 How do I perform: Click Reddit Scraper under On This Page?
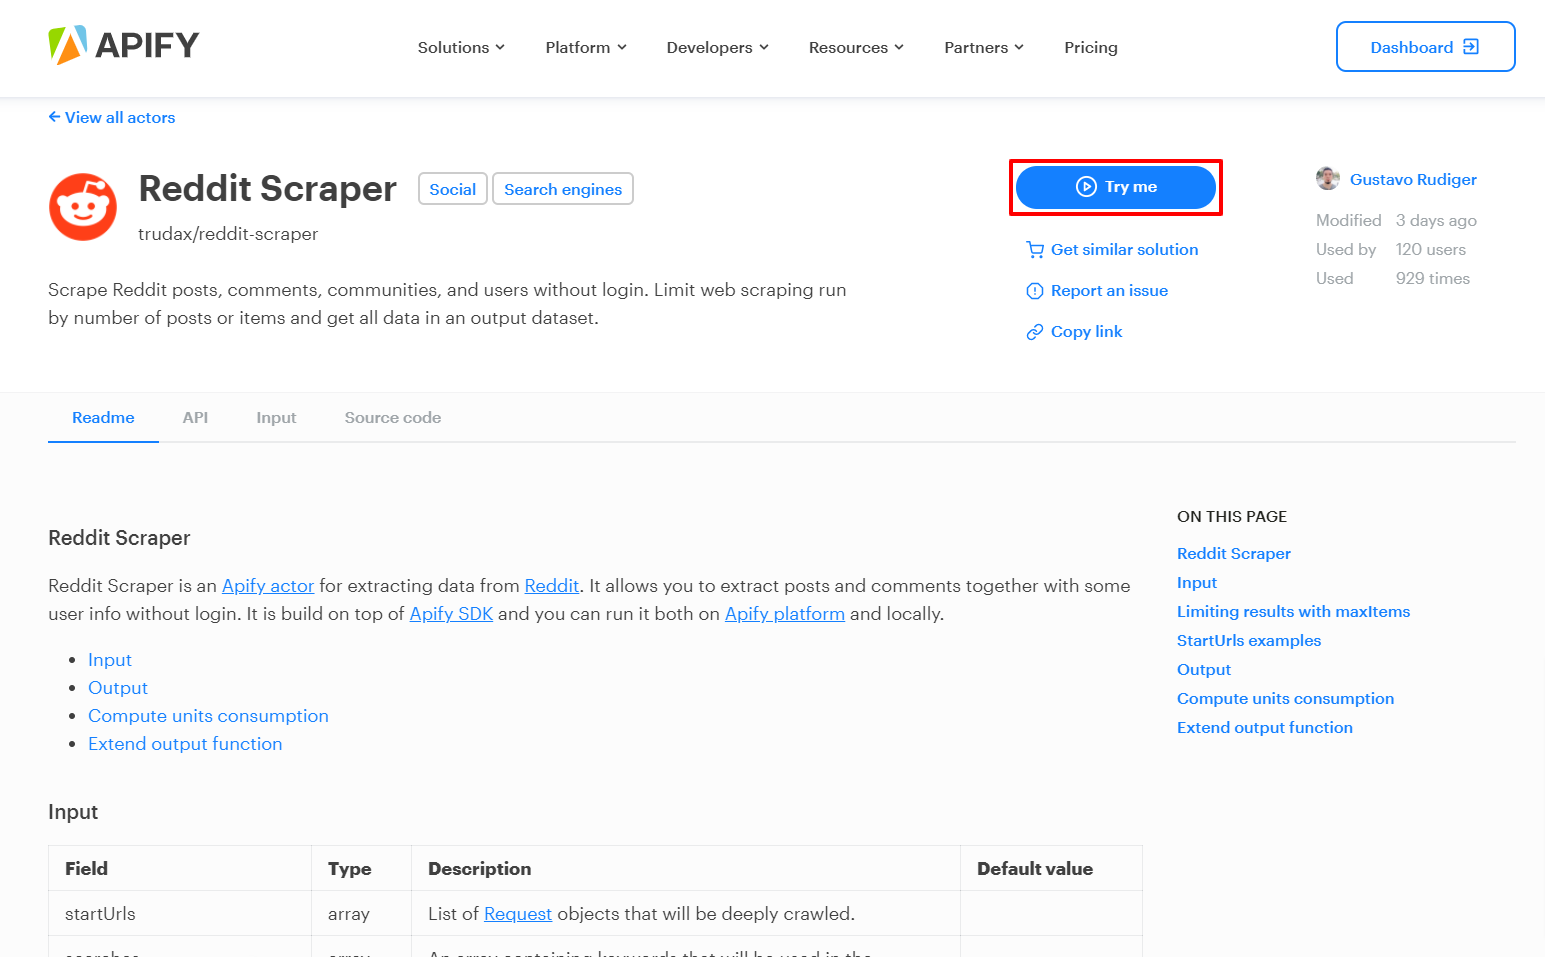1234,554
